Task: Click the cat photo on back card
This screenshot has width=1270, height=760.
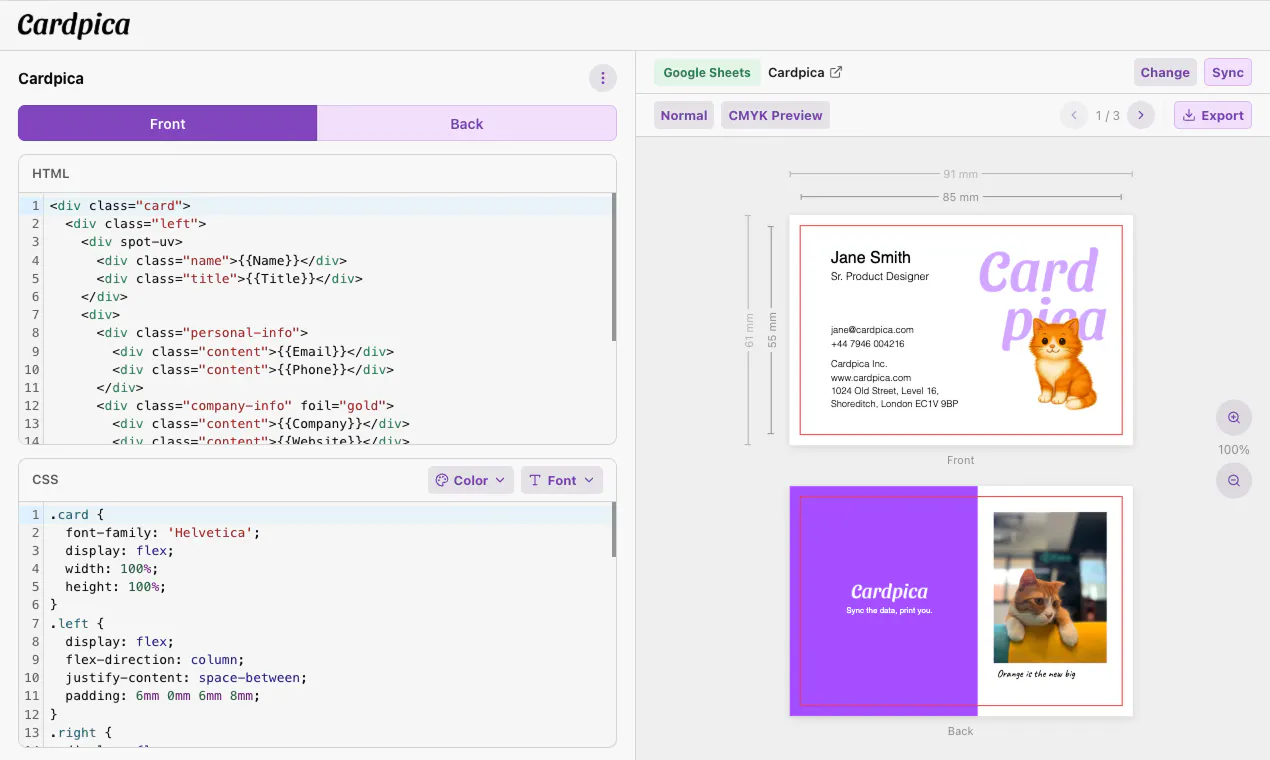Action: coord(1050,587)
